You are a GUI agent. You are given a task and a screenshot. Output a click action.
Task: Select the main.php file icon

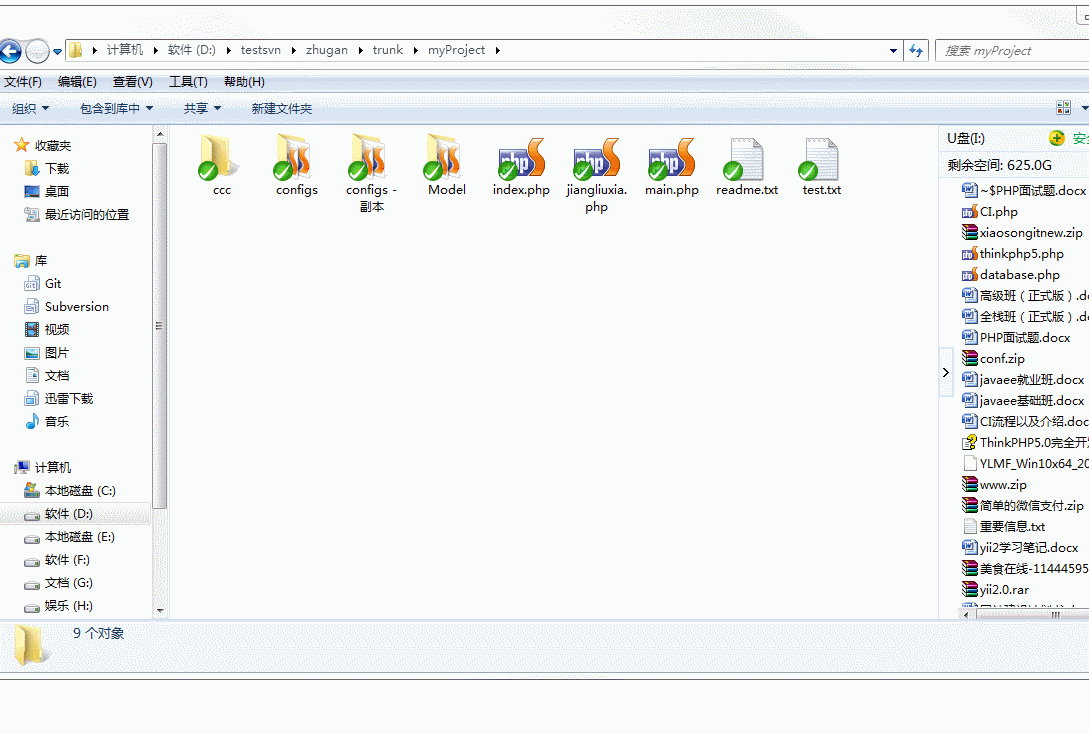[671, 160]
